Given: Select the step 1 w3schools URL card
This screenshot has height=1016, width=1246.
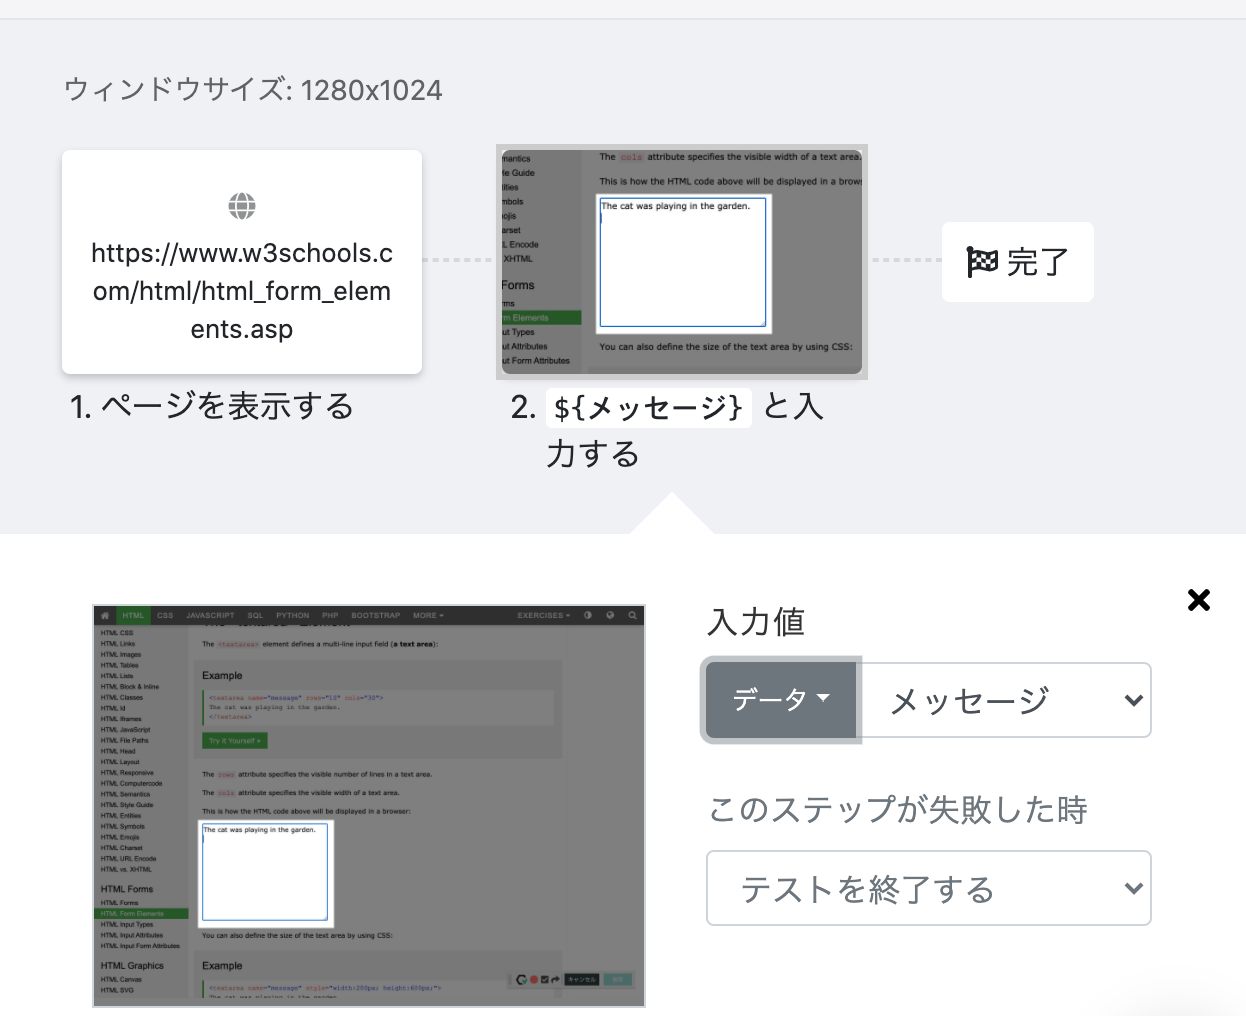Looking at the screenshot, I should pyautogui.click(x=242, y=262).
